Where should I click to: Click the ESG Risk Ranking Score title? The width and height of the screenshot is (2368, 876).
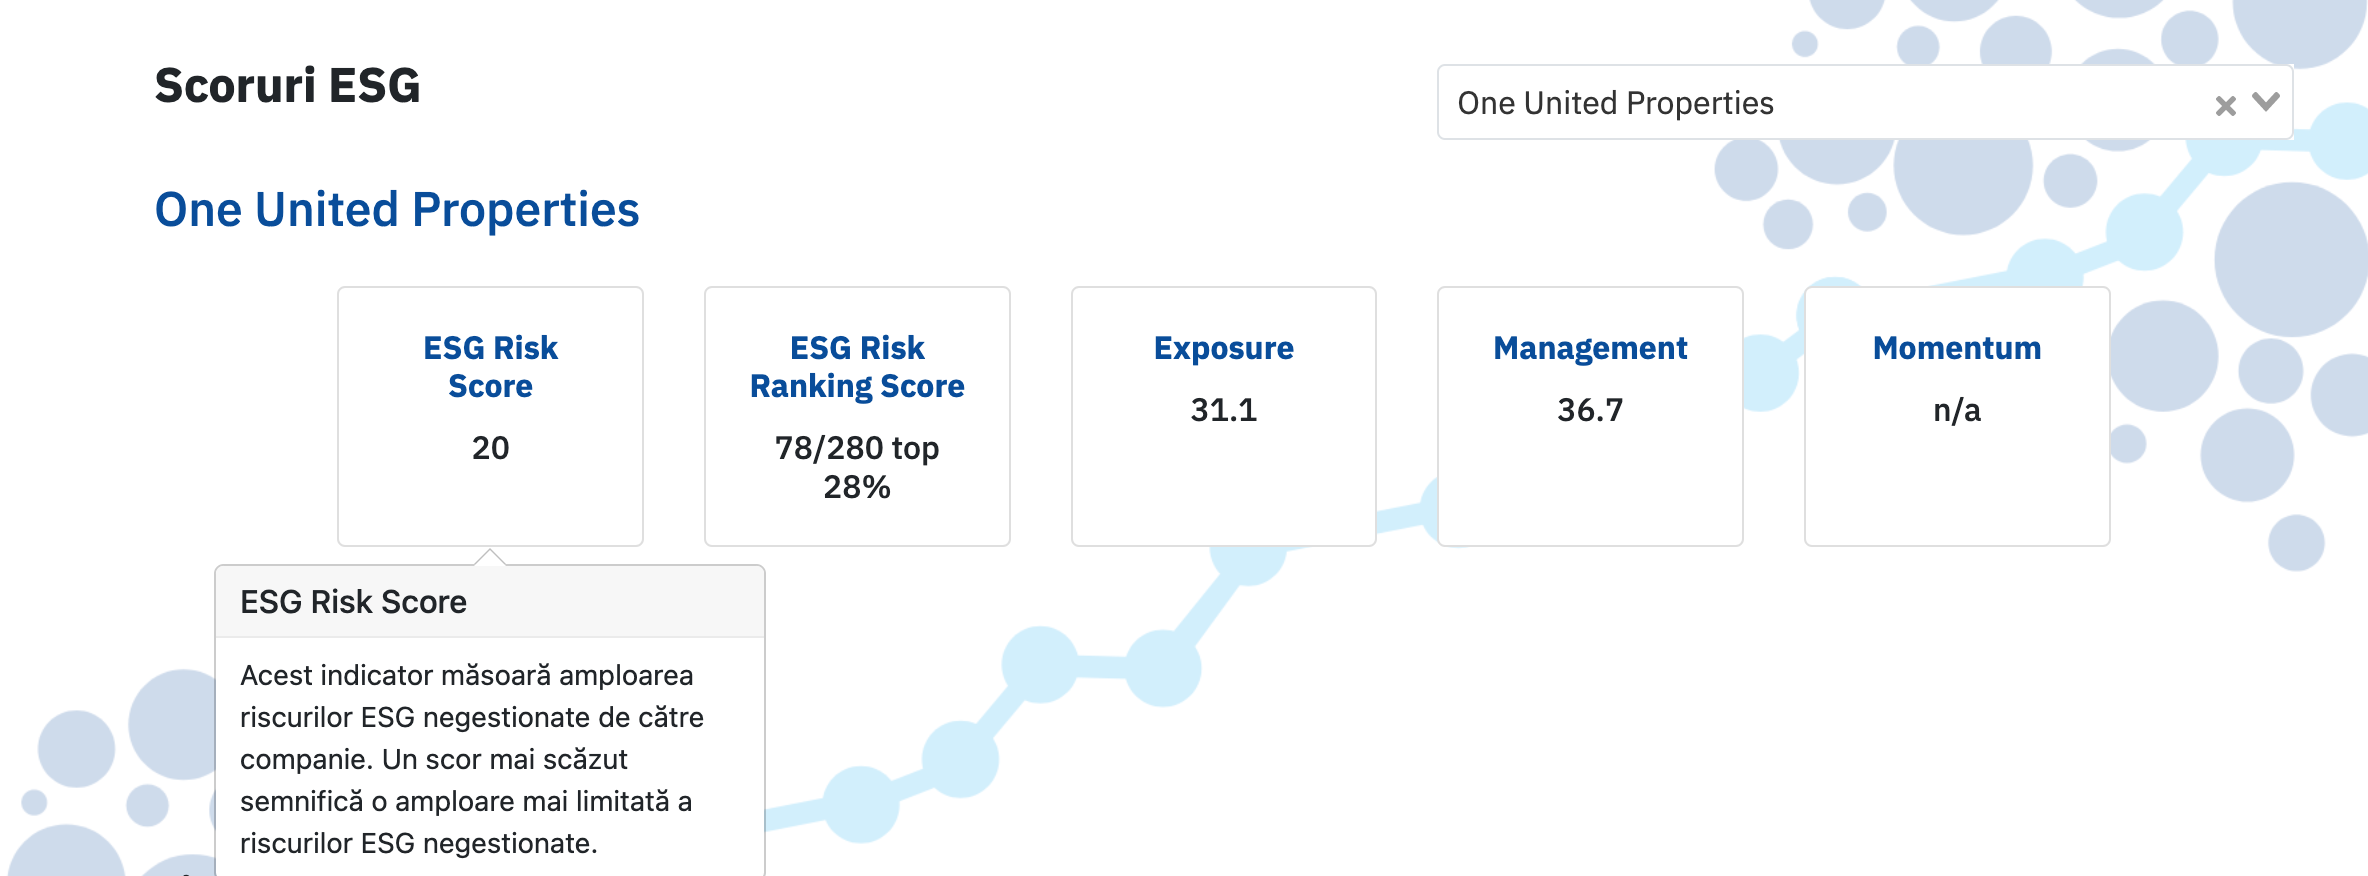(x=857, y=366)
